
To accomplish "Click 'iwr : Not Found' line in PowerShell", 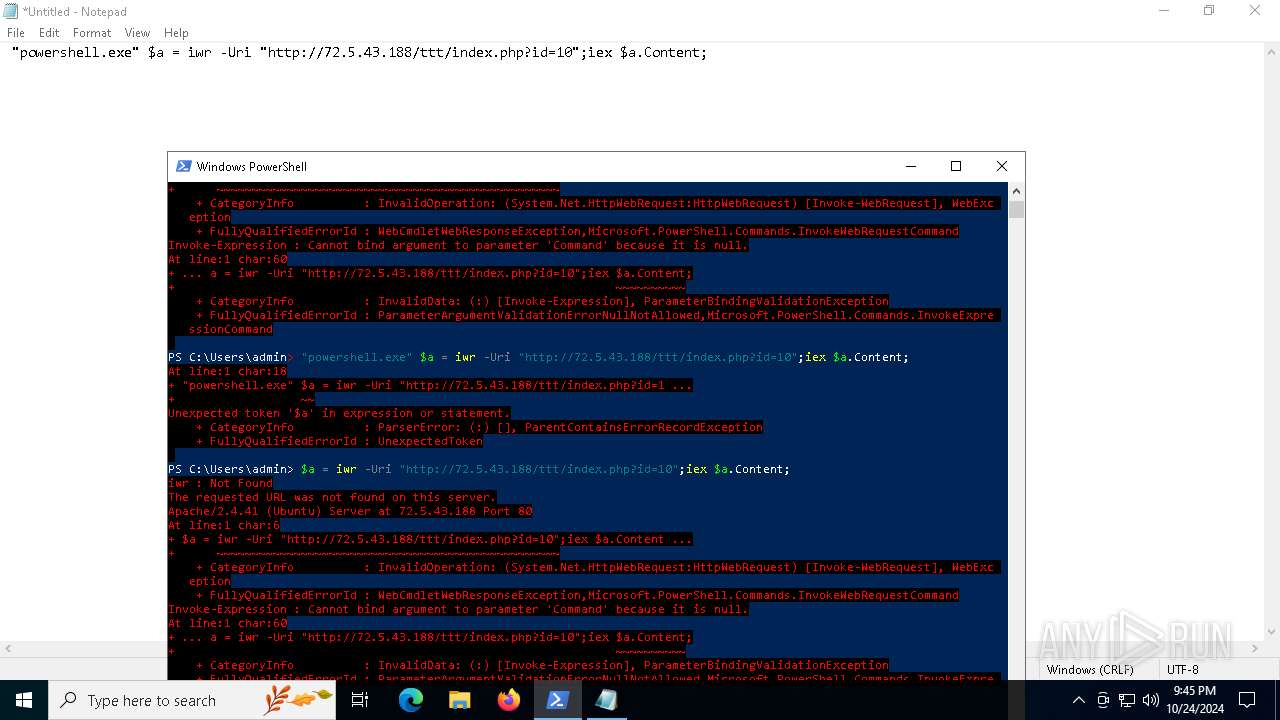I will [x=220, y=483].
